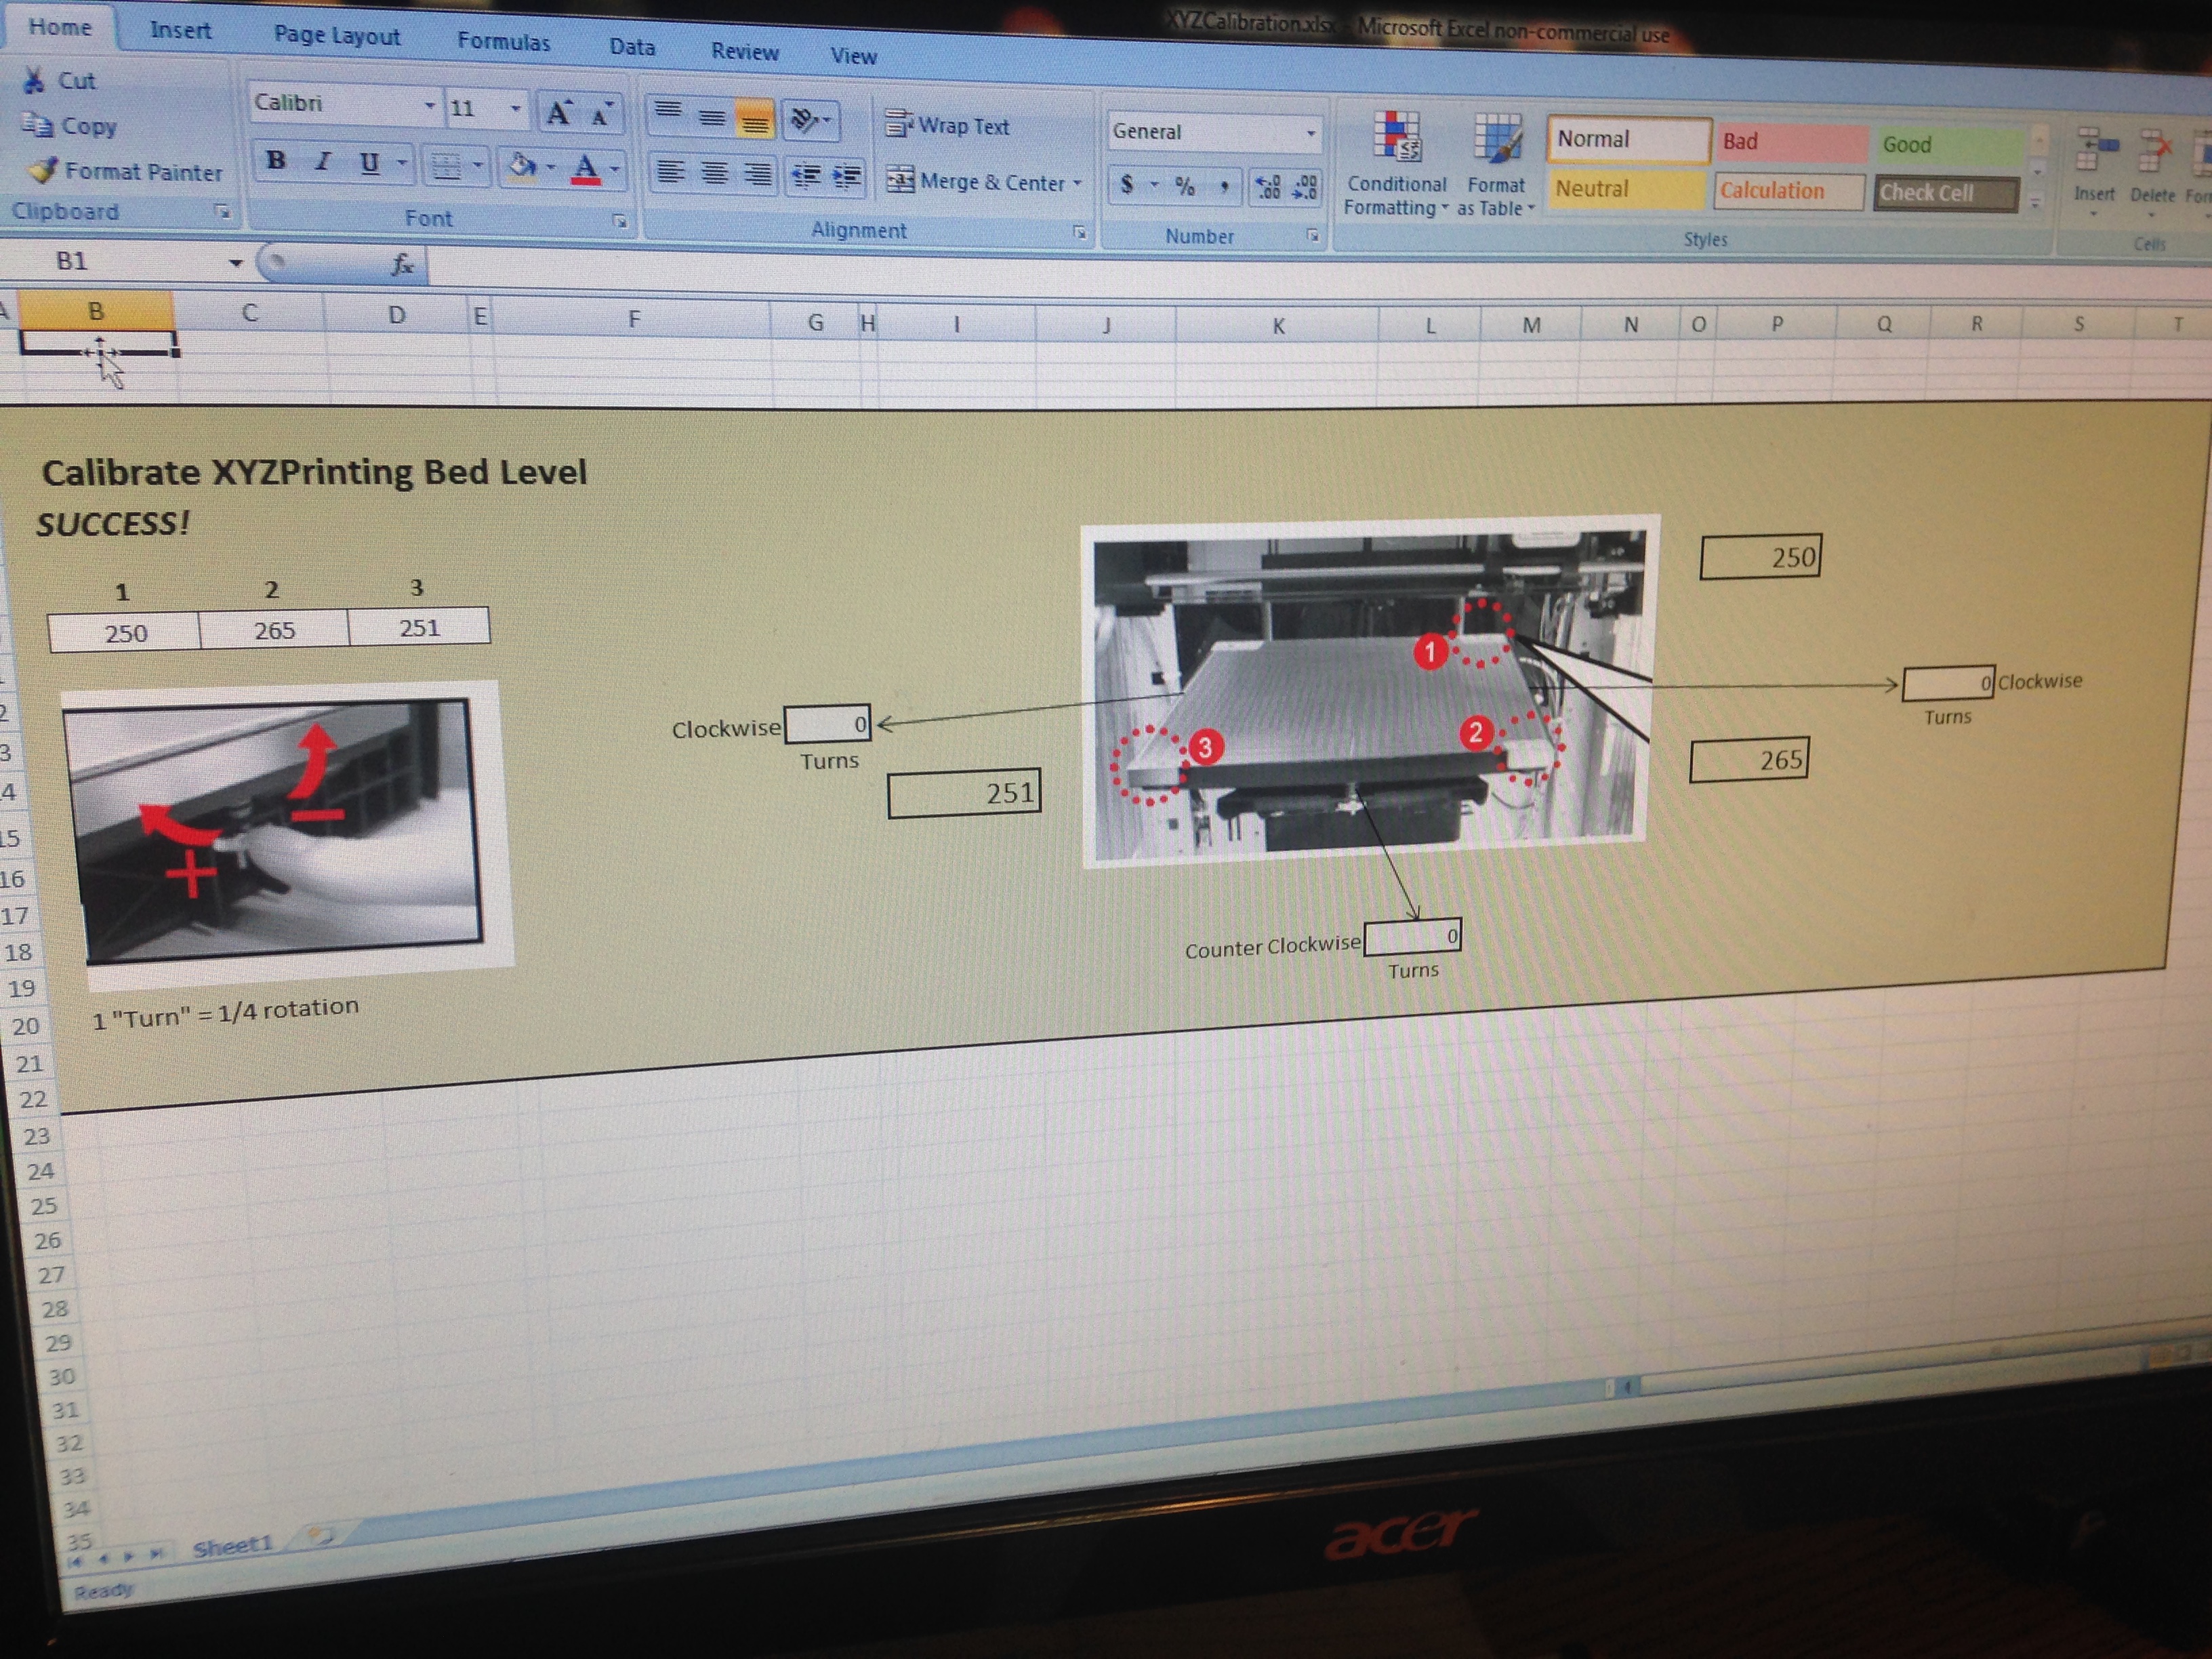Open the Number dialog launcher

pos(1312,235)
